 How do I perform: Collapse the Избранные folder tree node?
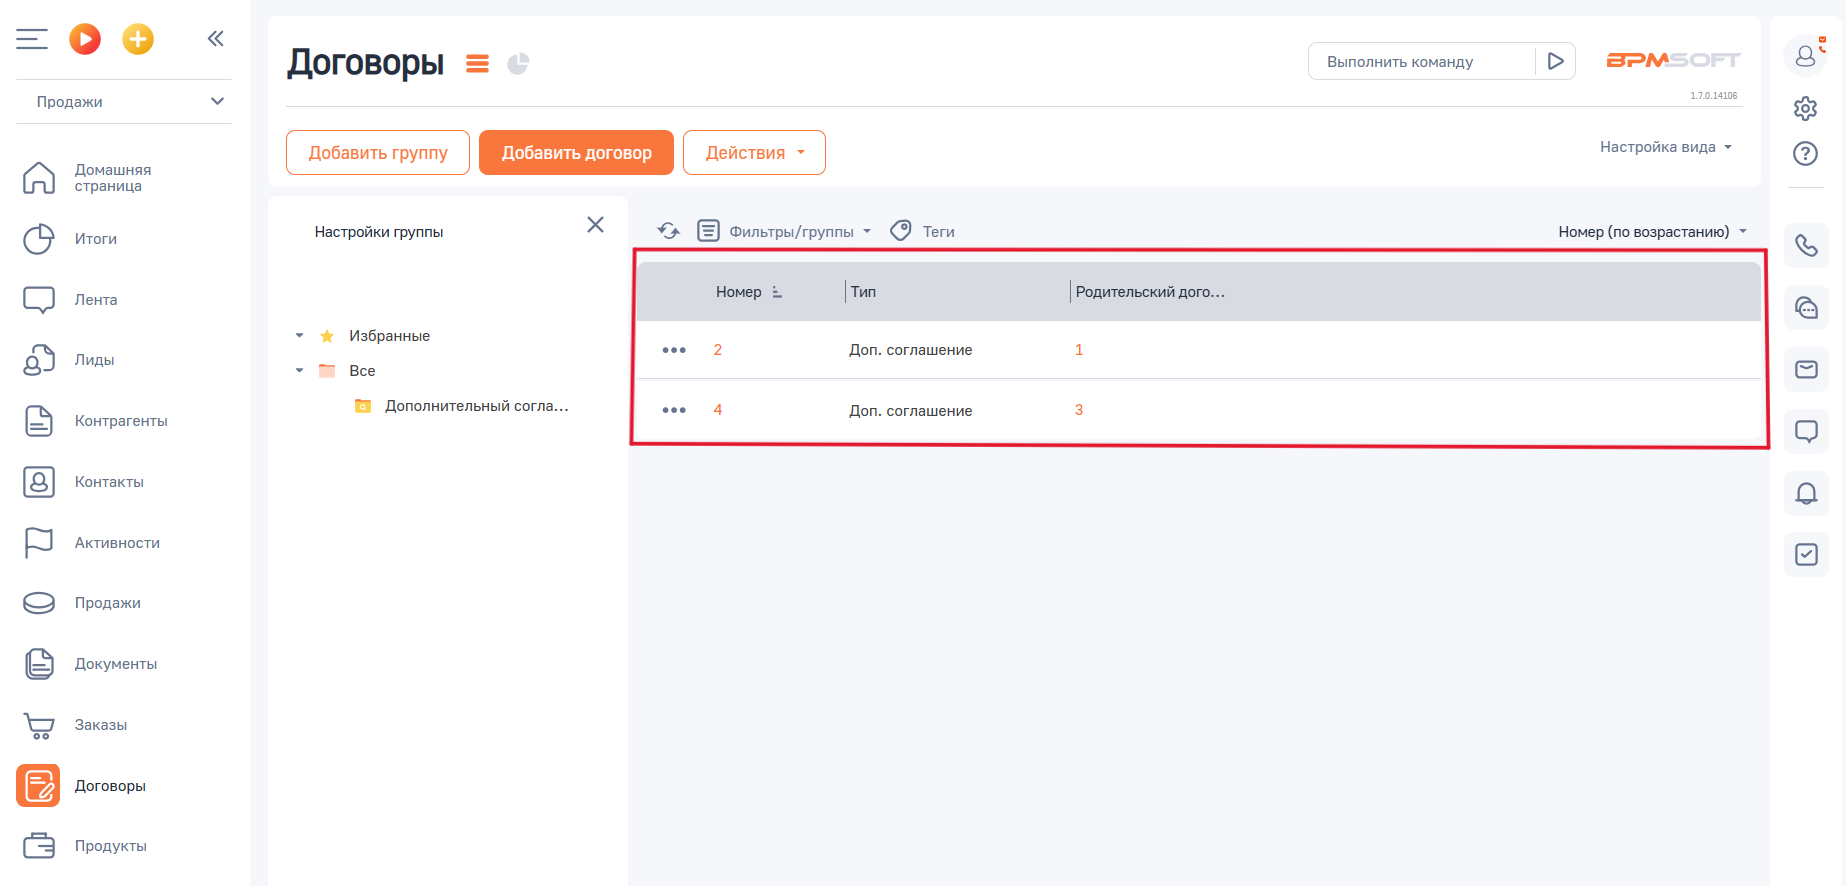coord(299,336)
